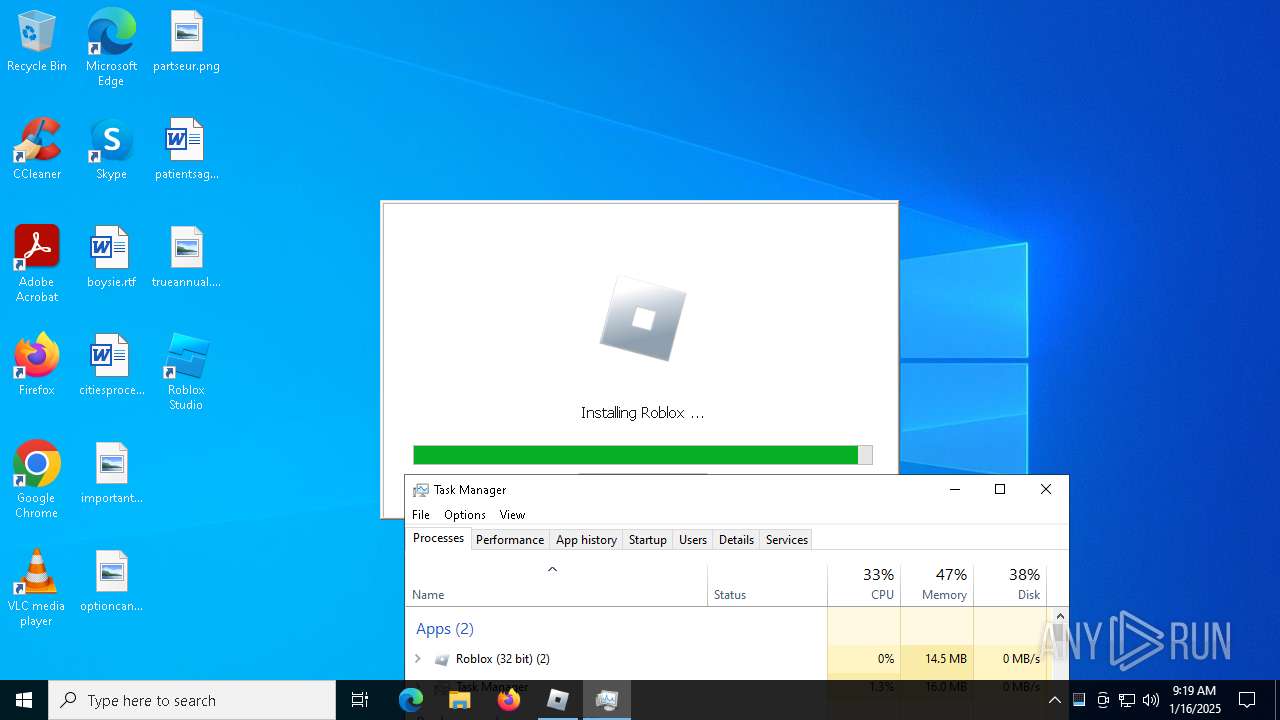Switch to Task Manager taskbar button
Image resolution: width=1280 pixels, height=720 pixels.
pyautogui.click(x=607, y=700)
